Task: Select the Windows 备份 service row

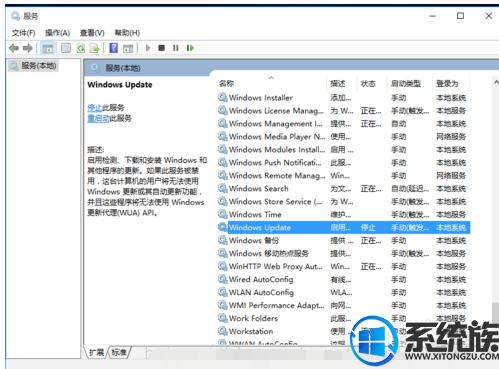Action: [343, 241]
